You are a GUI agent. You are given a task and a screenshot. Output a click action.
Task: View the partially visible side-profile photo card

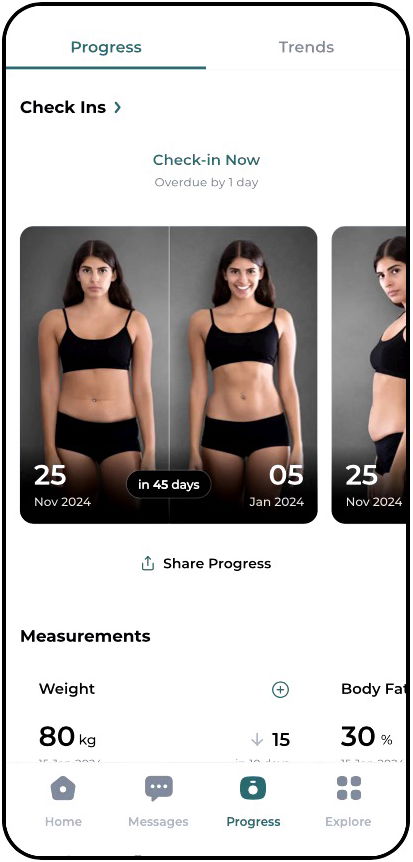(x=369, y=375)
